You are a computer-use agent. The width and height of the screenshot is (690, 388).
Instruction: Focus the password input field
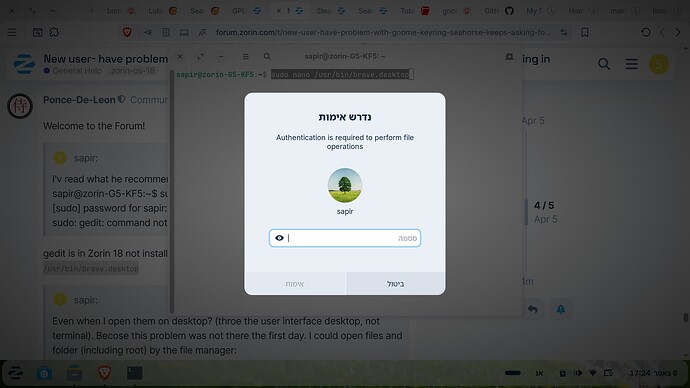pos(345,238)
